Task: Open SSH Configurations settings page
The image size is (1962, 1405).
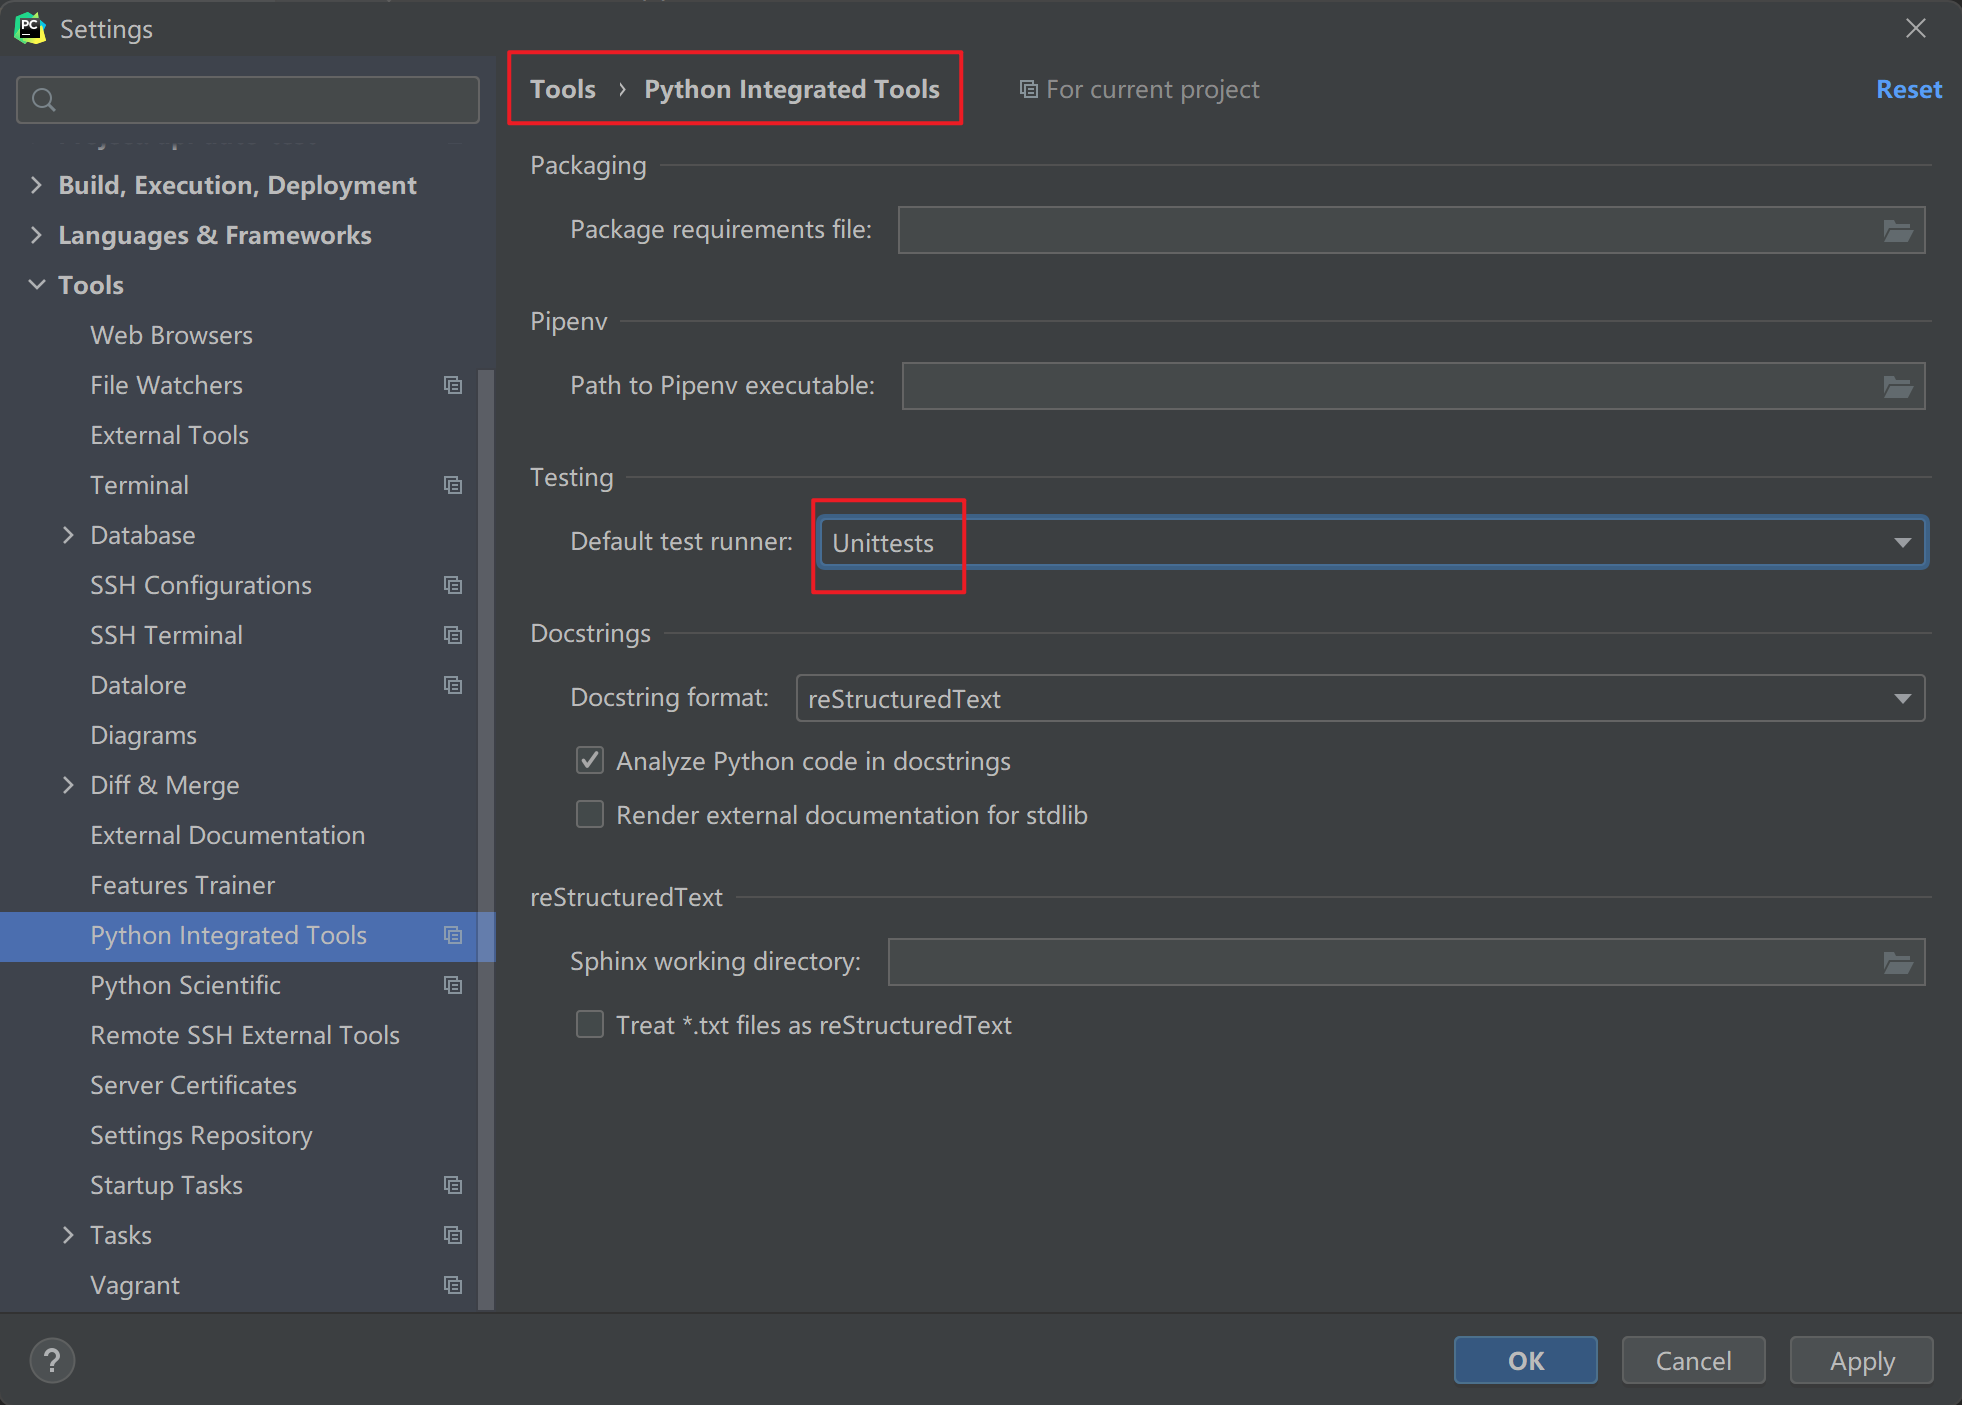Action: (200, 586)
